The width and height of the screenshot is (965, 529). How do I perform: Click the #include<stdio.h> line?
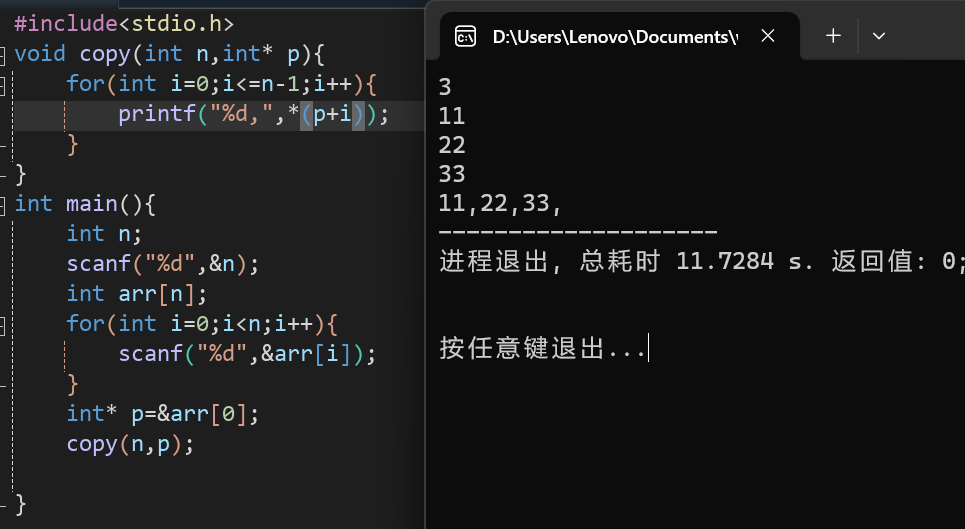(x=124, y=23)
